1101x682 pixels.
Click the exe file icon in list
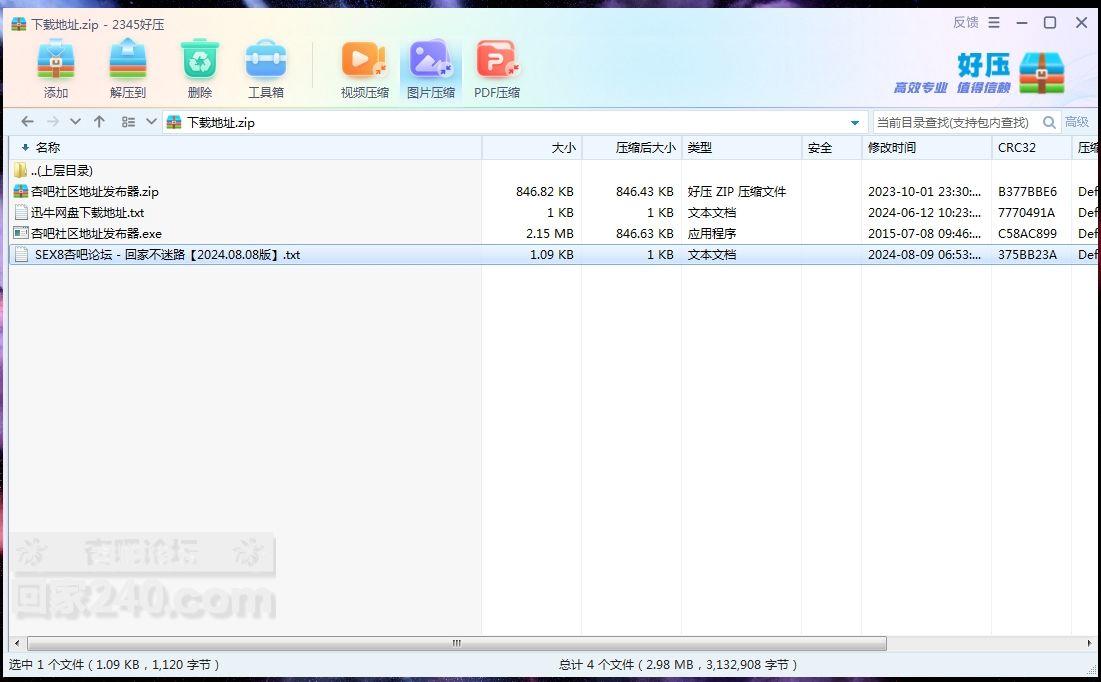tap(20, 233)
